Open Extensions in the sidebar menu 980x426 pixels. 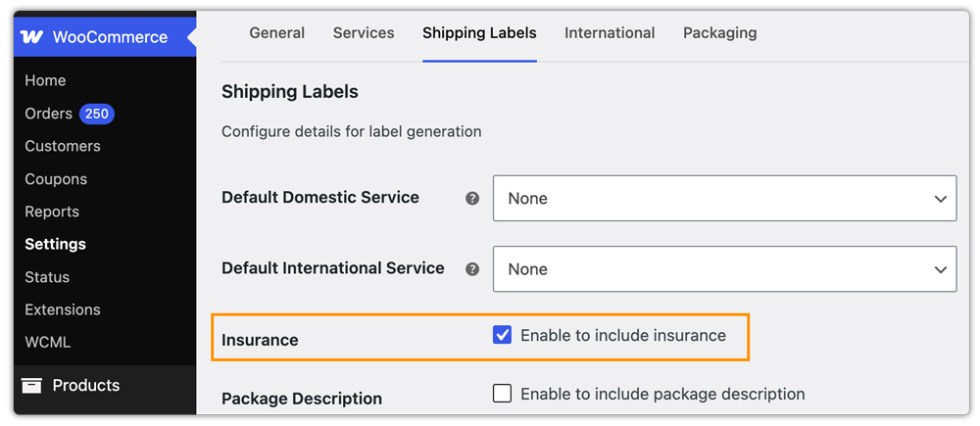(62, 310)
